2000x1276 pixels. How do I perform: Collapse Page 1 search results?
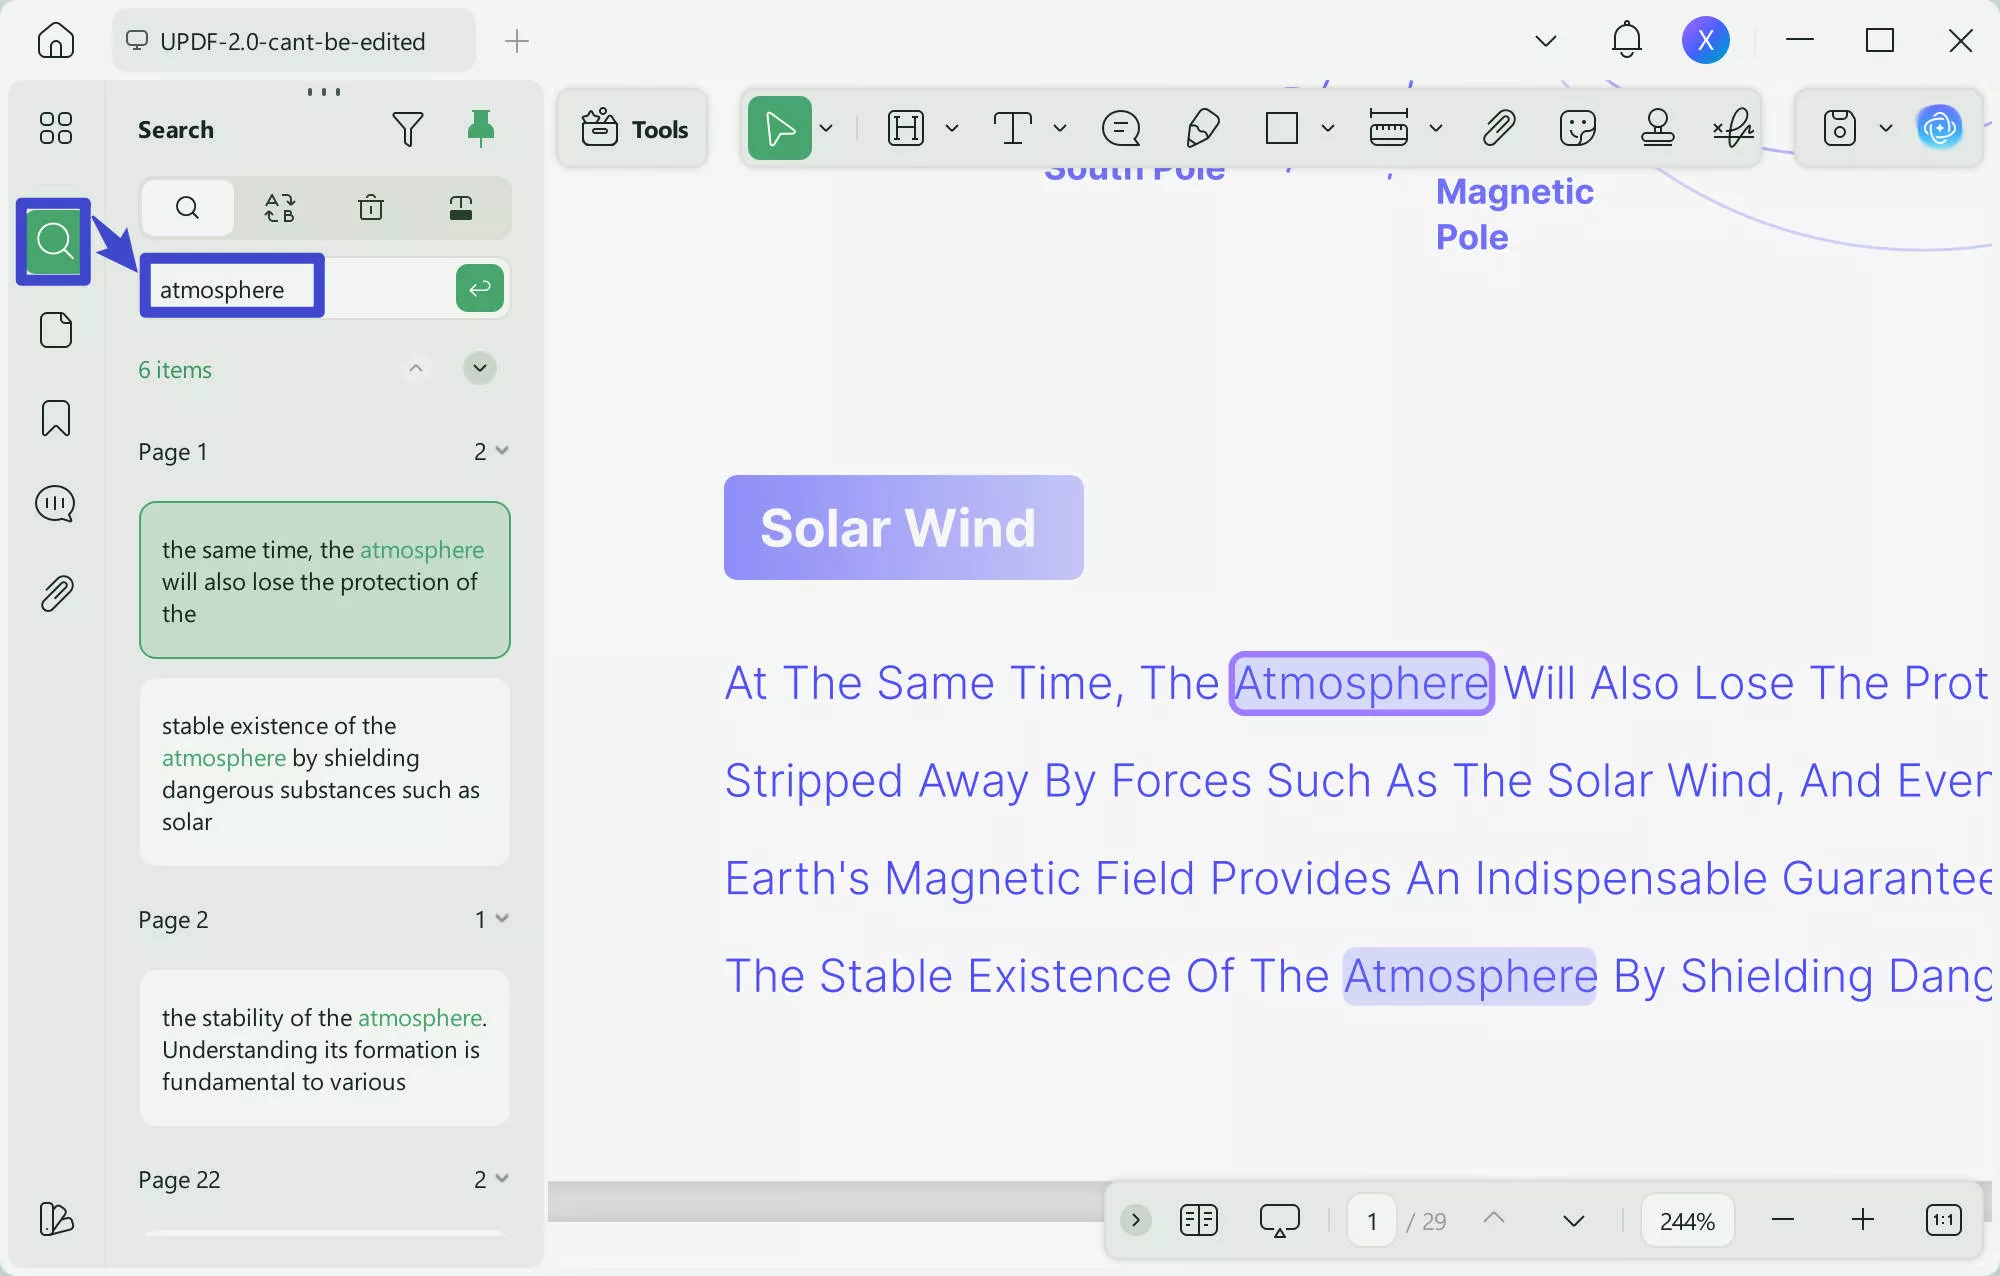coord(503,451)
